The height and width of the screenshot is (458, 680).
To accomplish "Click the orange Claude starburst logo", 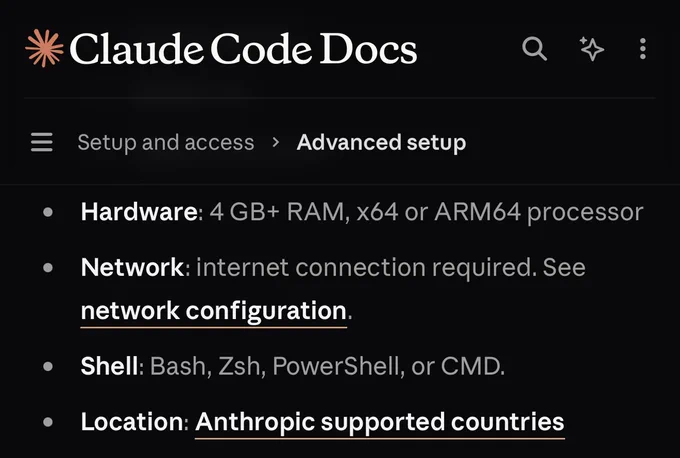I will (x=44, y=48).
